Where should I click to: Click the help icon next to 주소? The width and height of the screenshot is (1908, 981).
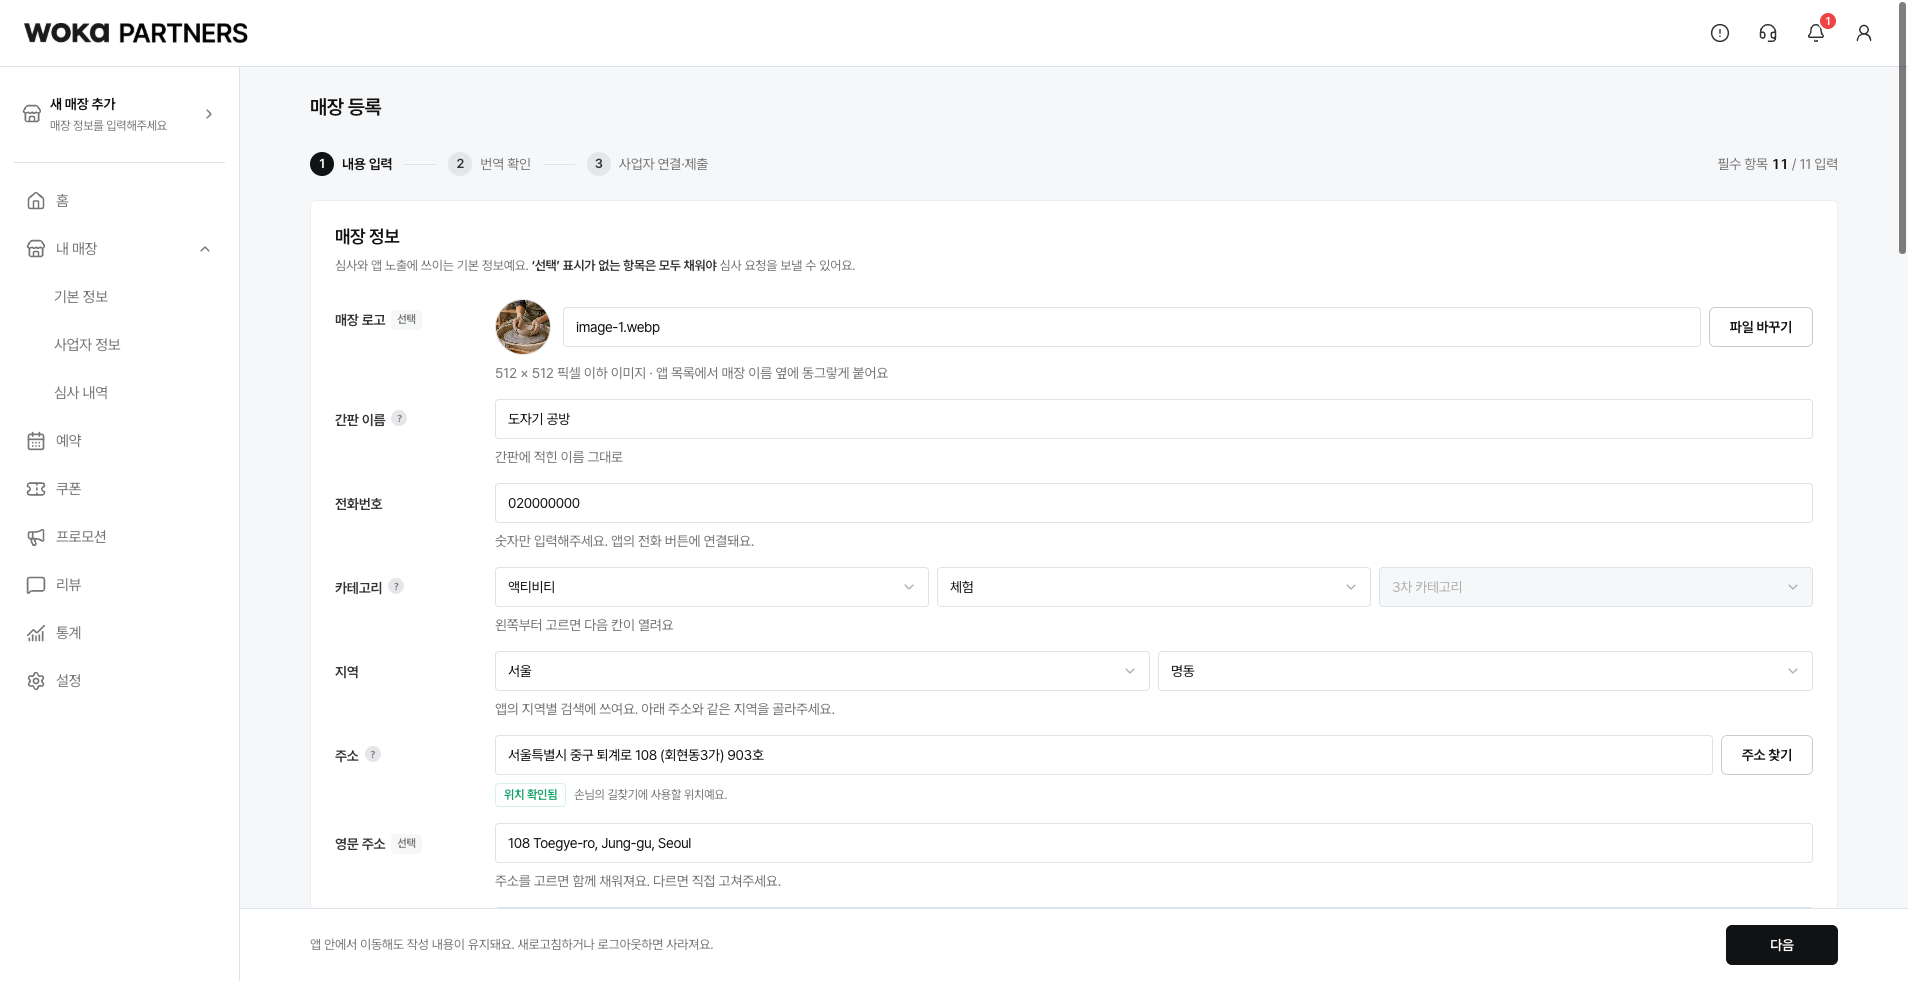(x=373, y=754)
